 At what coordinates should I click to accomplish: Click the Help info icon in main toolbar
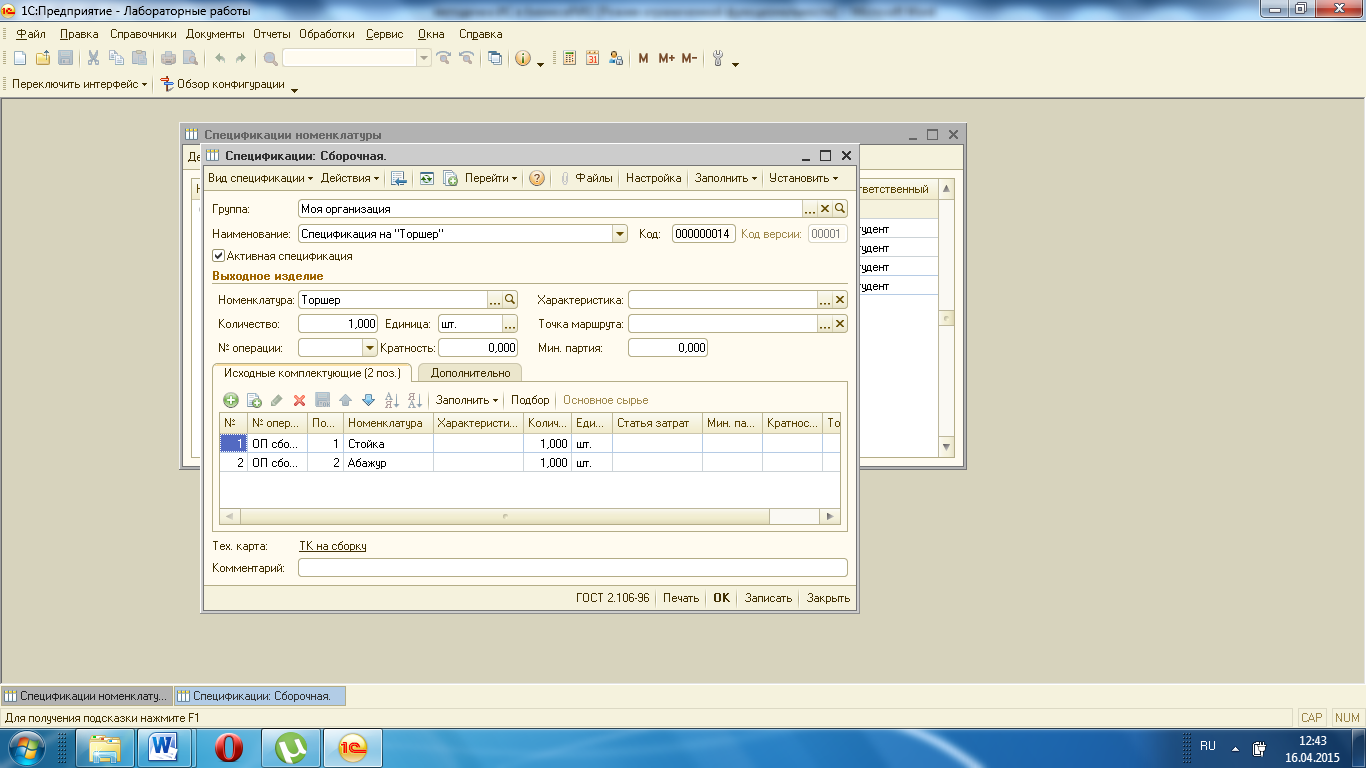tap(523, 58)
